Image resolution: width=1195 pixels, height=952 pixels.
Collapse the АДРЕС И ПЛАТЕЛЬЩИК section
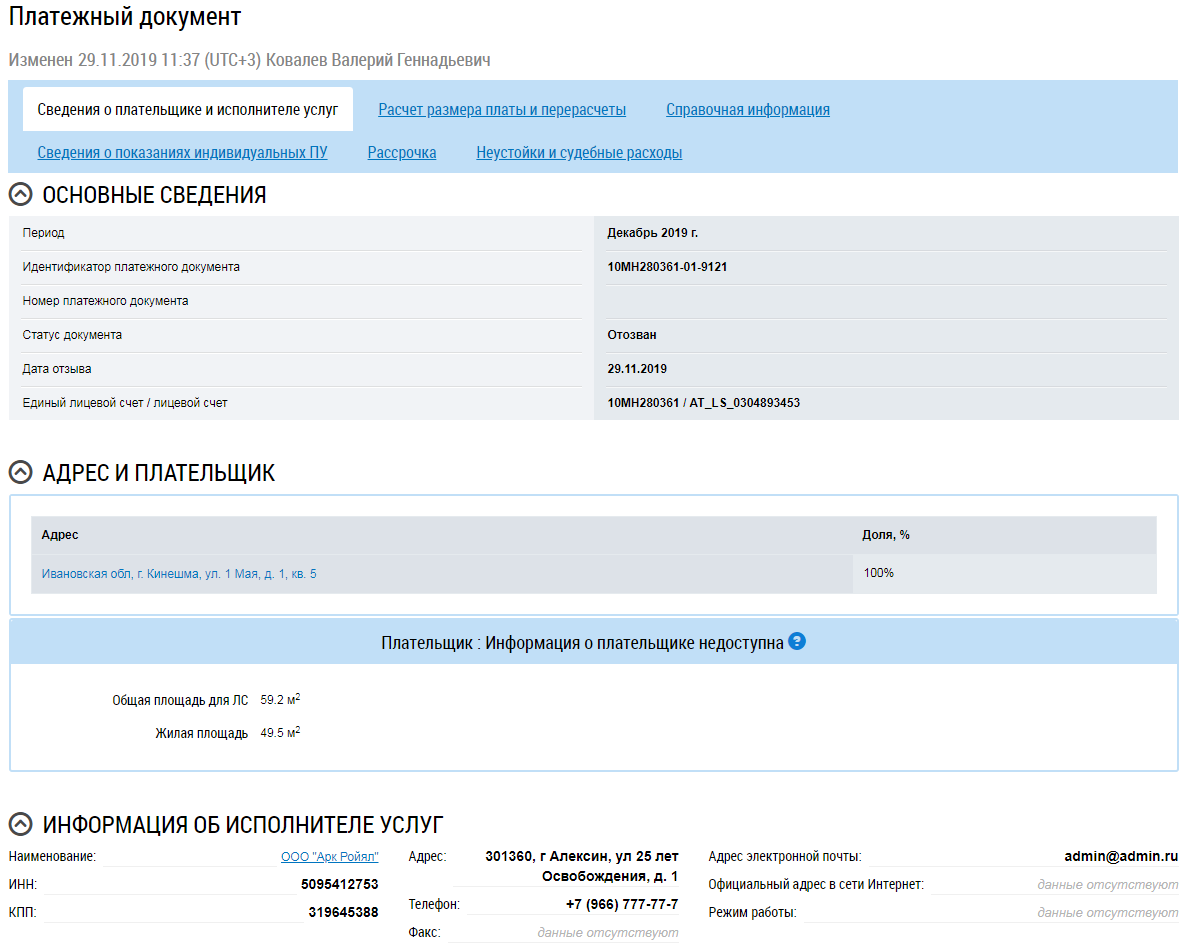point(20,473)
